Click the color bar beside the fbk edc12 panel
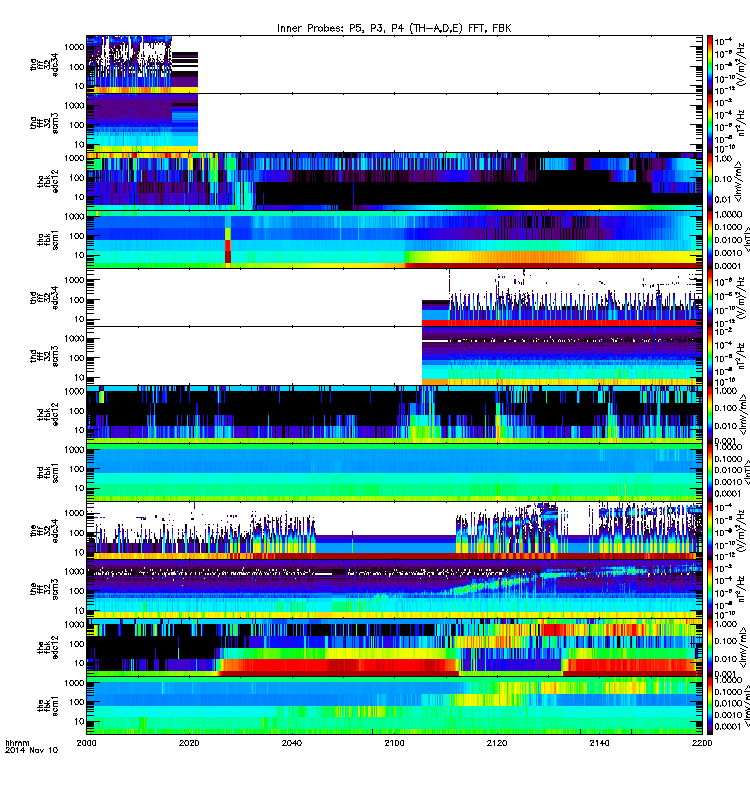 (710, 647)
